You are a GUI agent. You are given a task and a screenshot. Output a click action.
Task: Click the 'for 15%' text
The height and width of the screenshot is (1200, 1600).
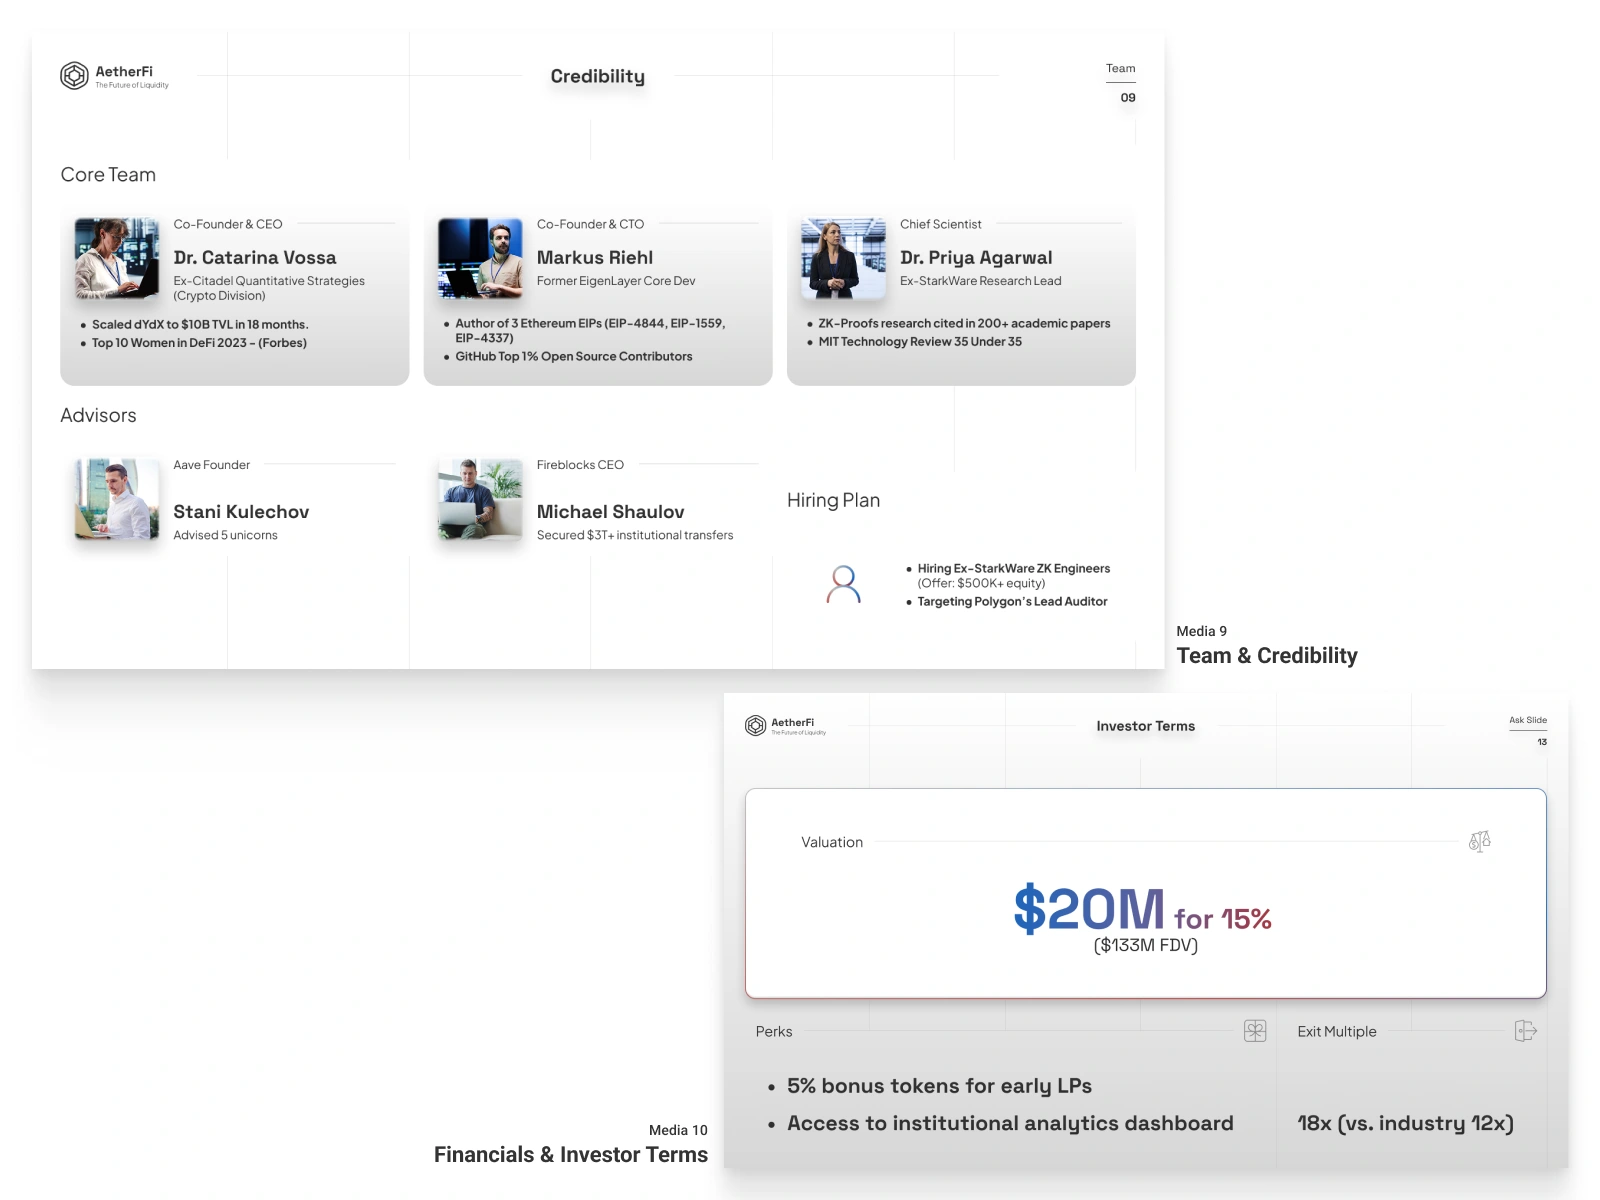coord(1223,919)
